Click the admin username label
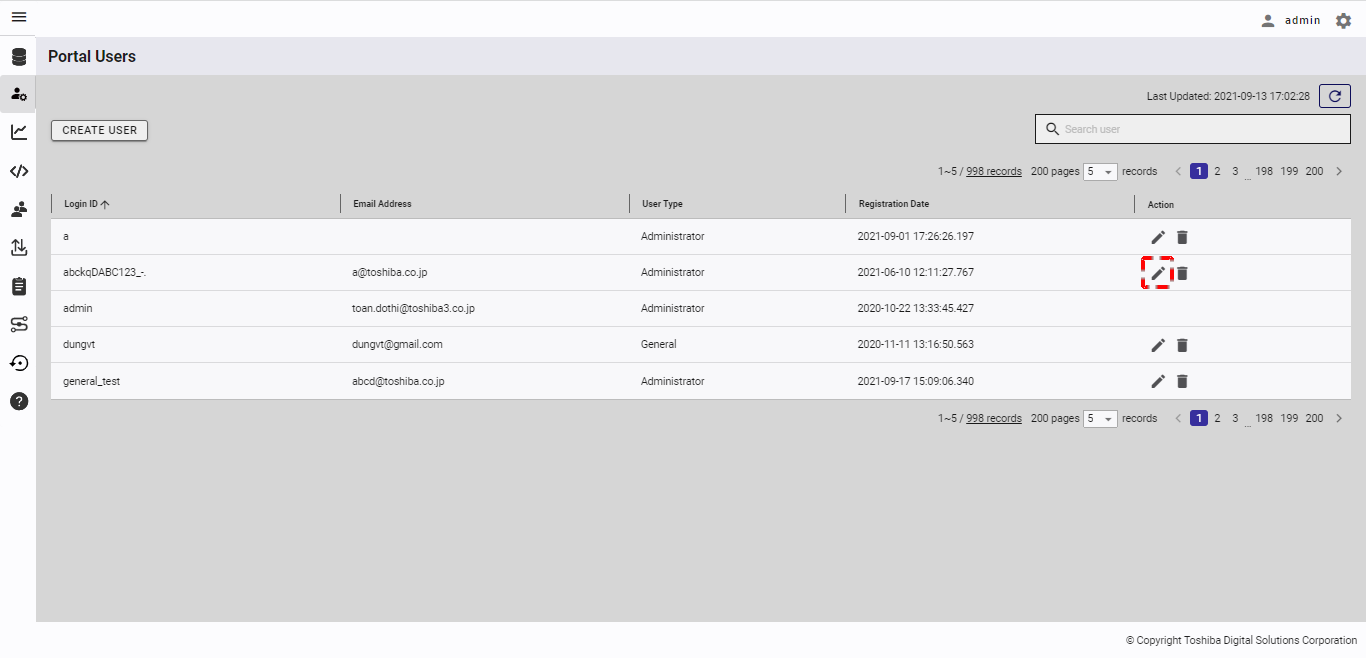The image size is (1366, 658). coord(1303,20)
